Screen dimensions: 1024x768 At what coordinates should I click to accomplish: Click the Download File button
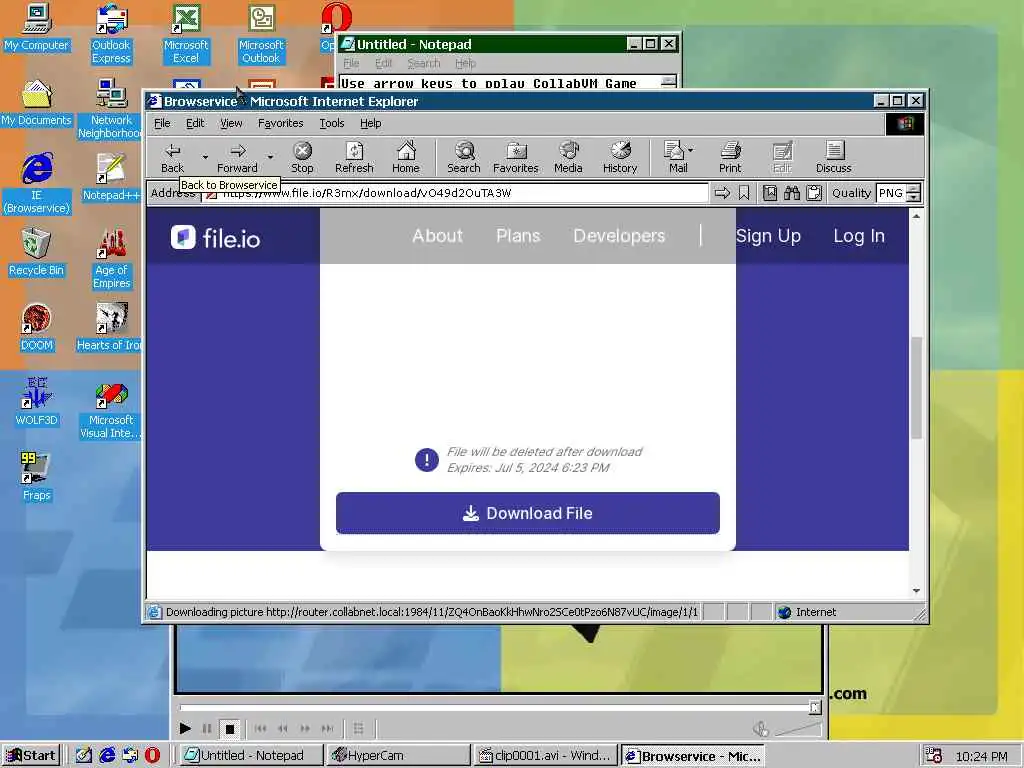coord(528,513)
